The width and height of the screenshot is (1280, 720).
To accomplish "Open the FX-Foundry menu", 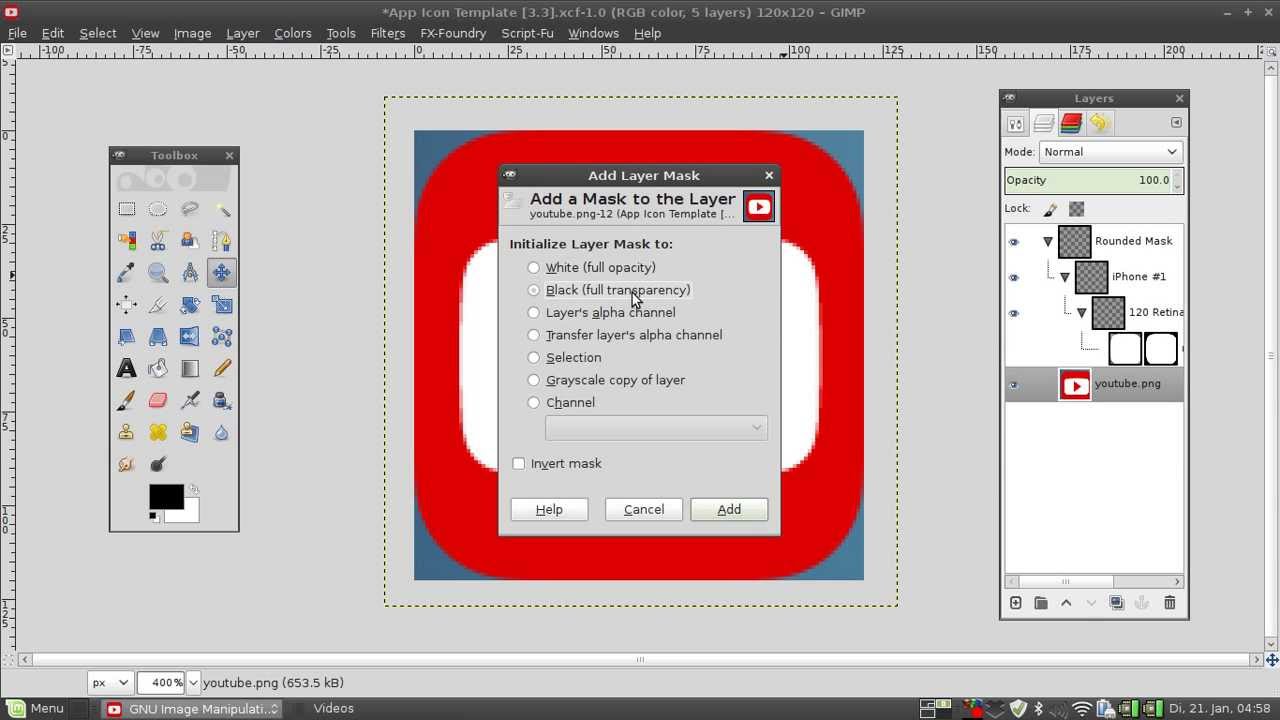I will (453, 33).
